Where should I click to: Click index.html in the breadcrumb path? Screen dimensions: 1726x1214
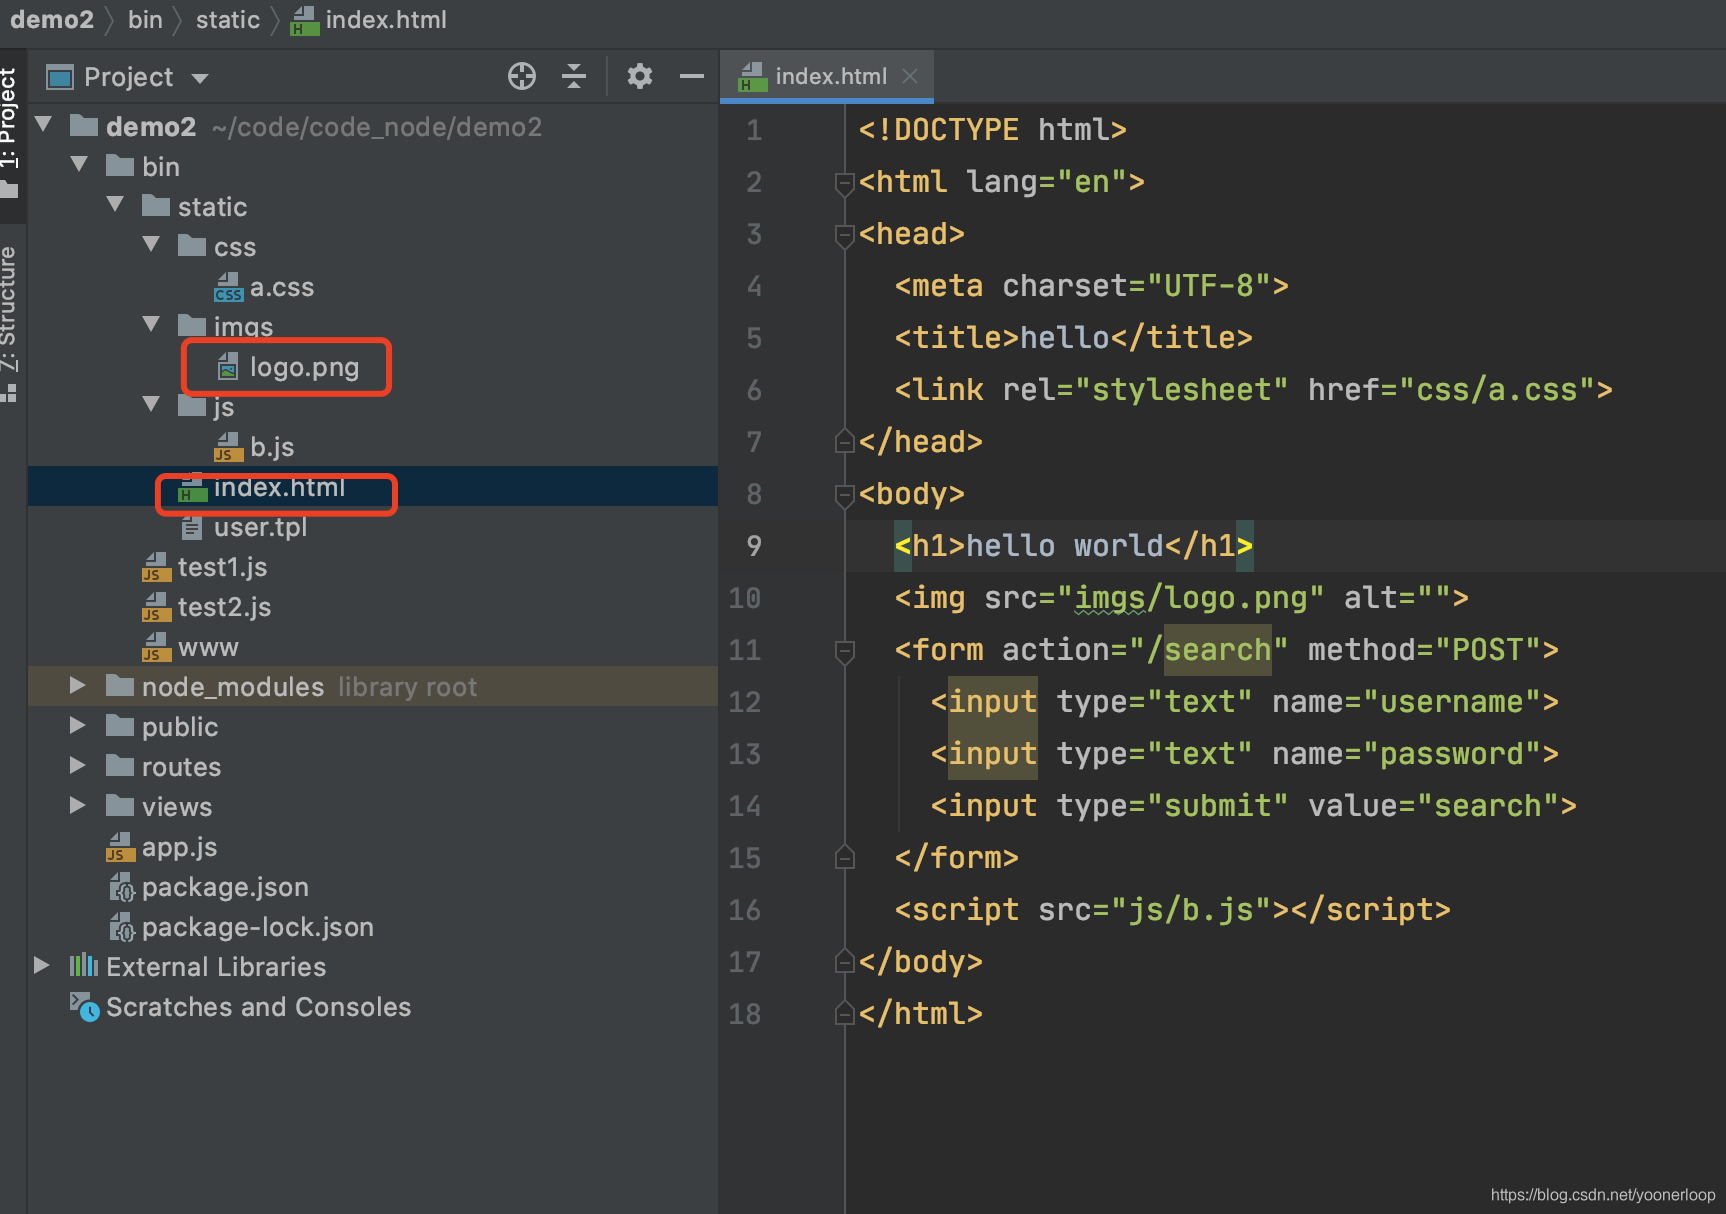[370, 20]
